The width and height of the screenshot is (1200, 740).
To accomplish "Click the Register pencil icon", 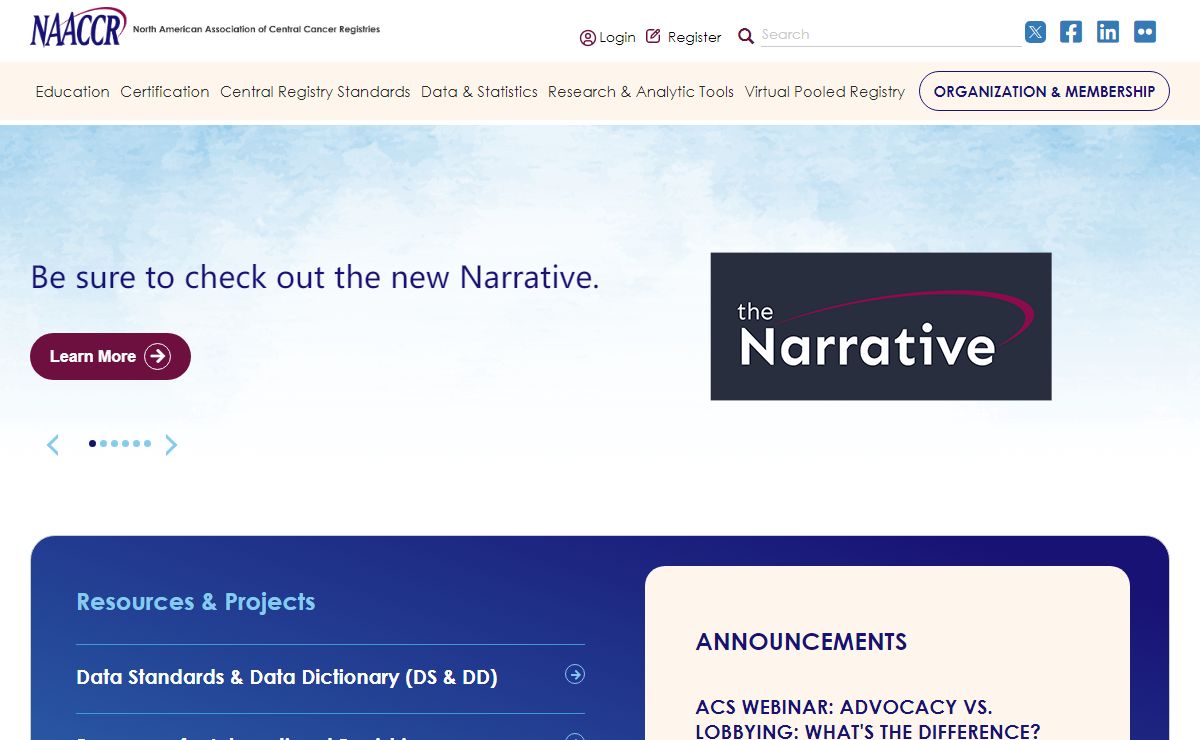I will 653,36.
